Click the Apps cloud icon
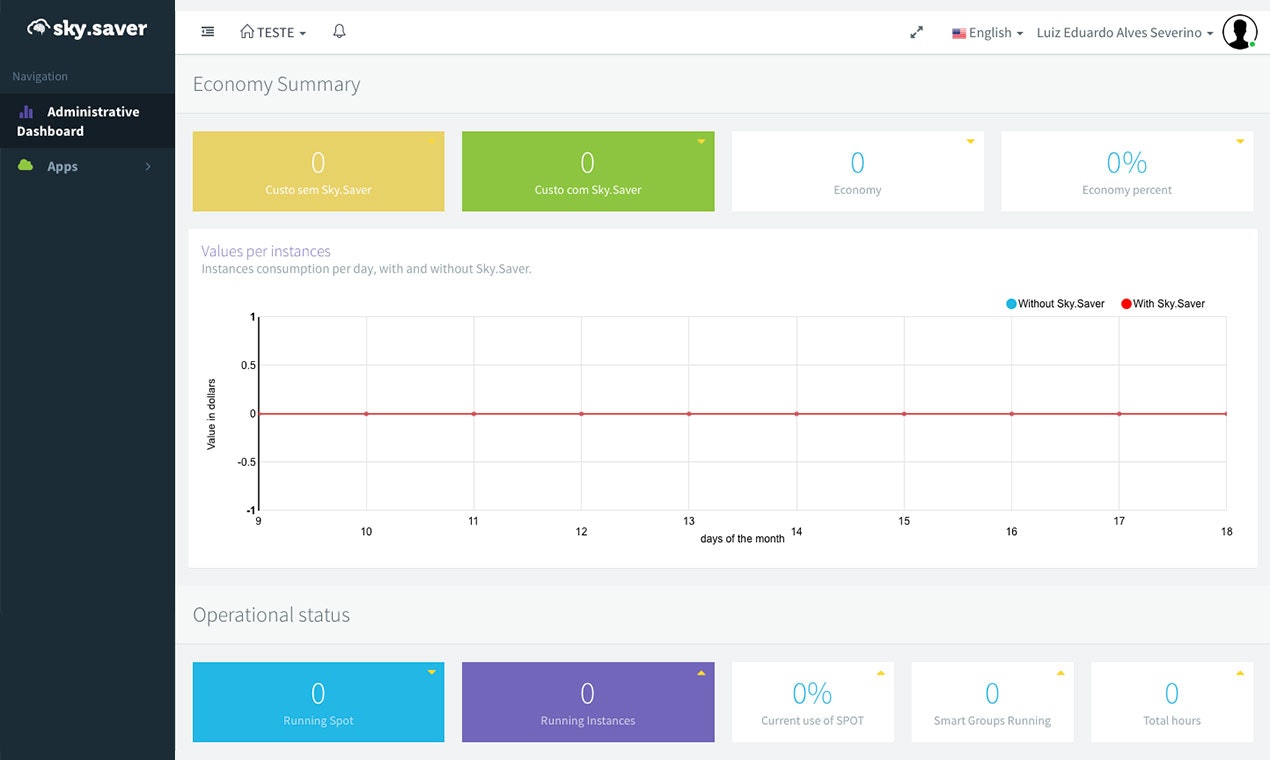 point(26,166)
